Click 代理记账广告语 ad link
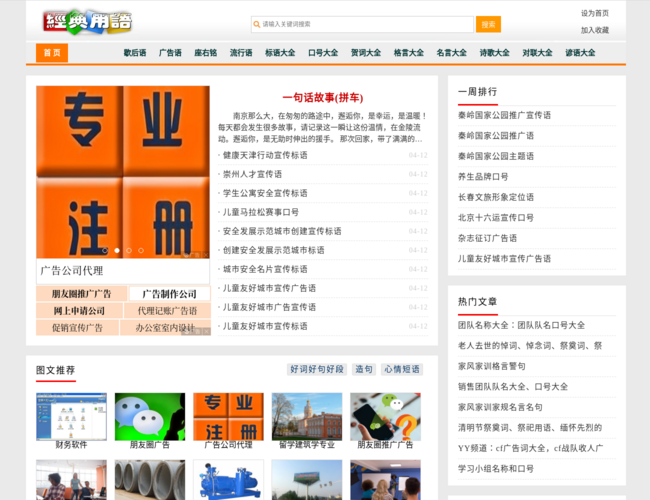 [167, 311]
